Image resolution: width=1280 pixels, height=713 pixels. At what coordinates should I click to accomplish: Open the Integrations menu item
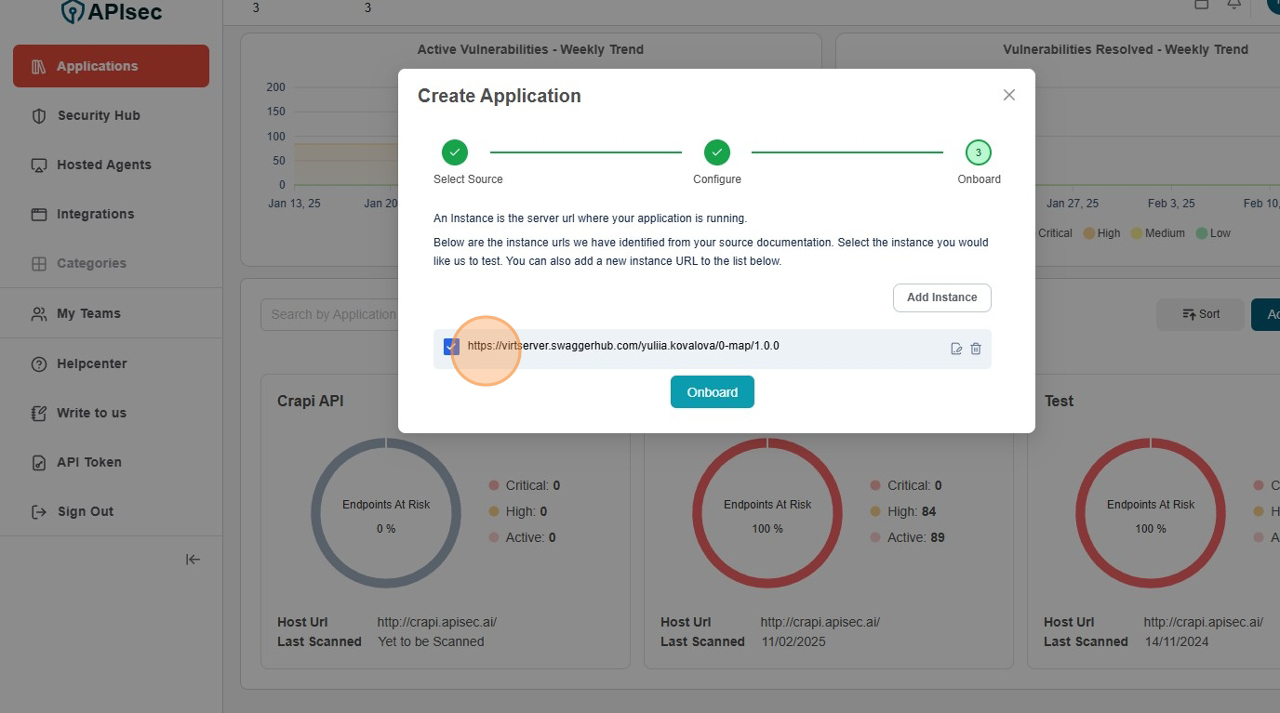pos(95,214)
